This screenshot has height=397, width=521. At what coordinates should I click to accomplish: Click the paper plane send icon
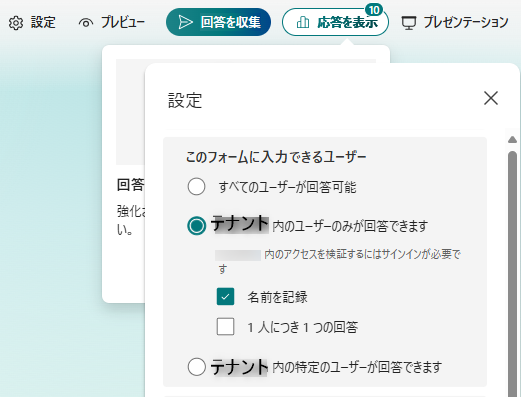click(185, 22)
